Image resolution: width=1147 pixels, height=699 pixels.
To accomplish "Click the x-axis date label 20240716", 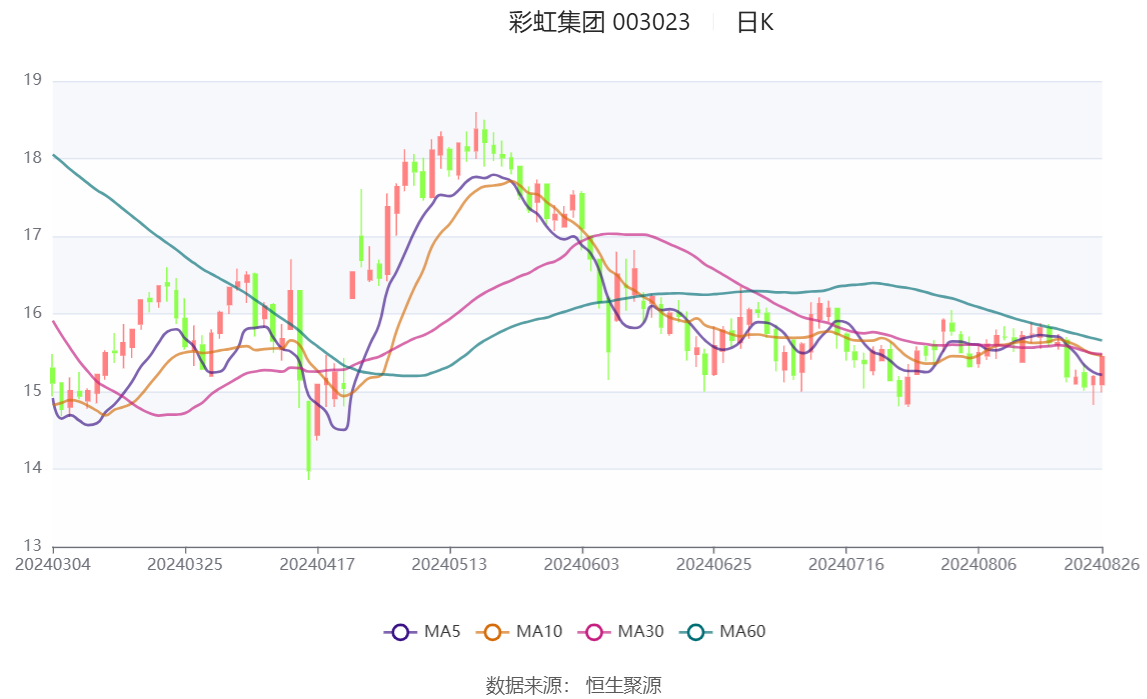I will pyautogui.click(x=846, y=564).
